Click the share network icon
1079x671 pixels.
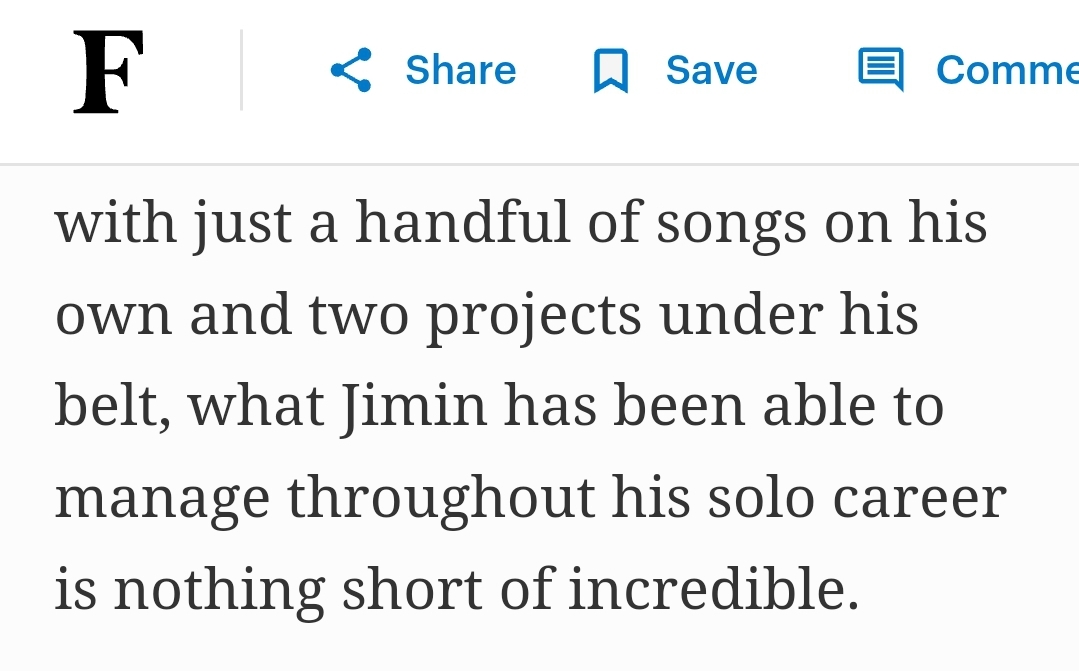(351, 70)
